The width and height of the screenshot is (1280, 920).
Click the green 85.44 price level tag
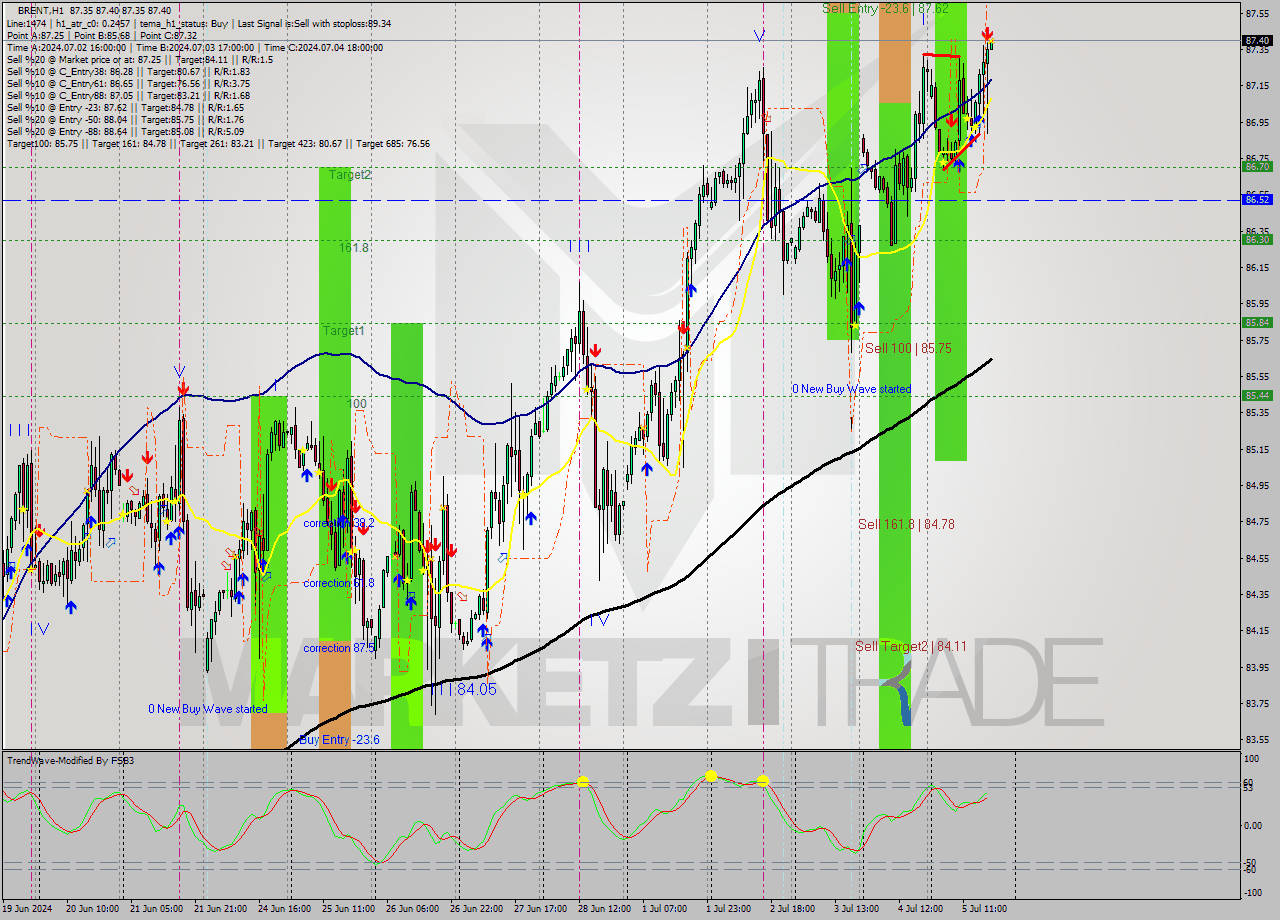[x=1257, y=395]
